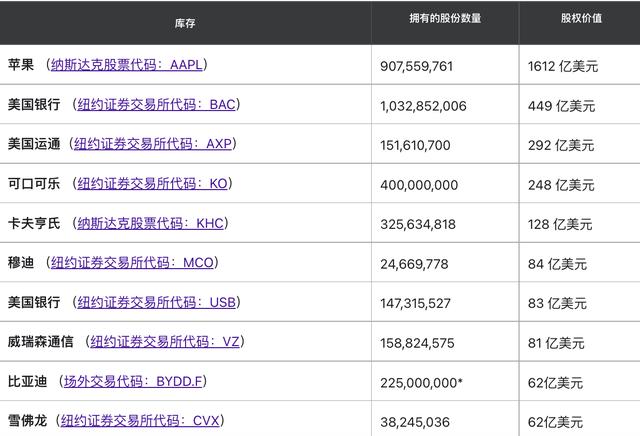Image resolution: width=640 pixels, height=436 pixels.
Task: Open the 纽约证券交易所代码: BAC link
Action: pyautogui.click(x=156, y=105)
